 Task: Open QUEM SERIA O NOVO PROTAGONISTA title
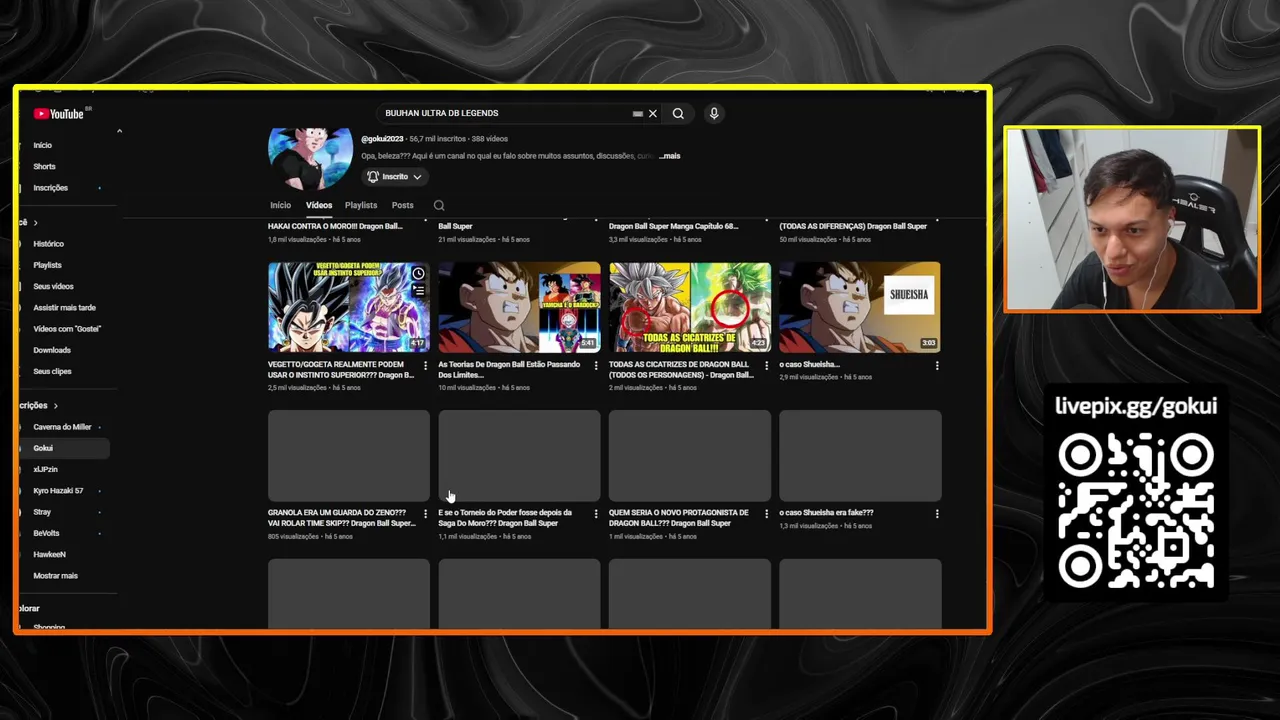tap(679, 518)
